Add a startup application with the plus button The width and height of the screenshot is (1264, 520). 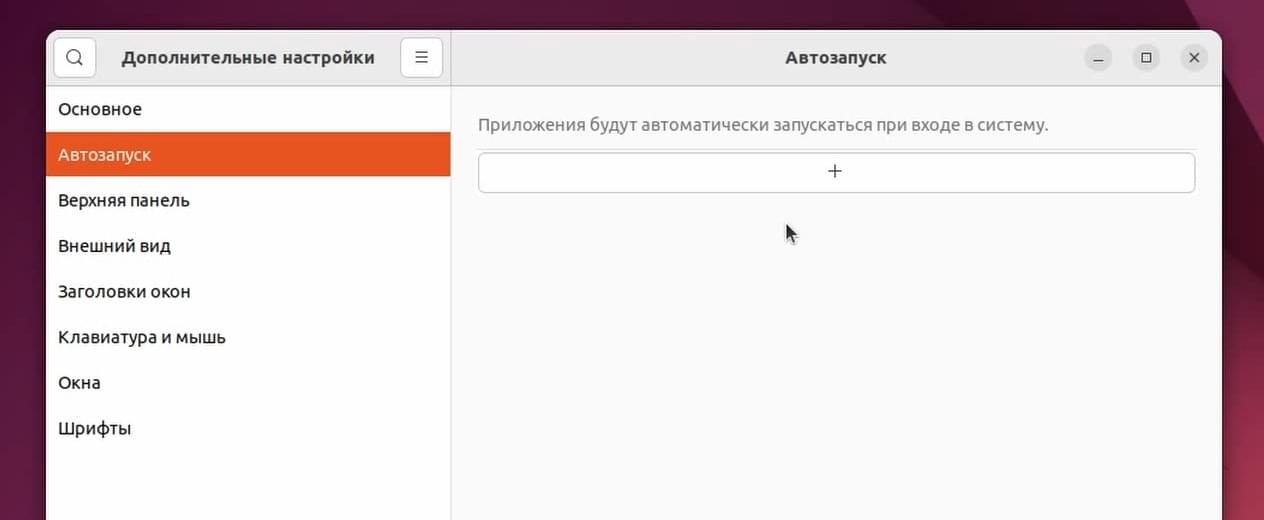[x=836, y=172]
